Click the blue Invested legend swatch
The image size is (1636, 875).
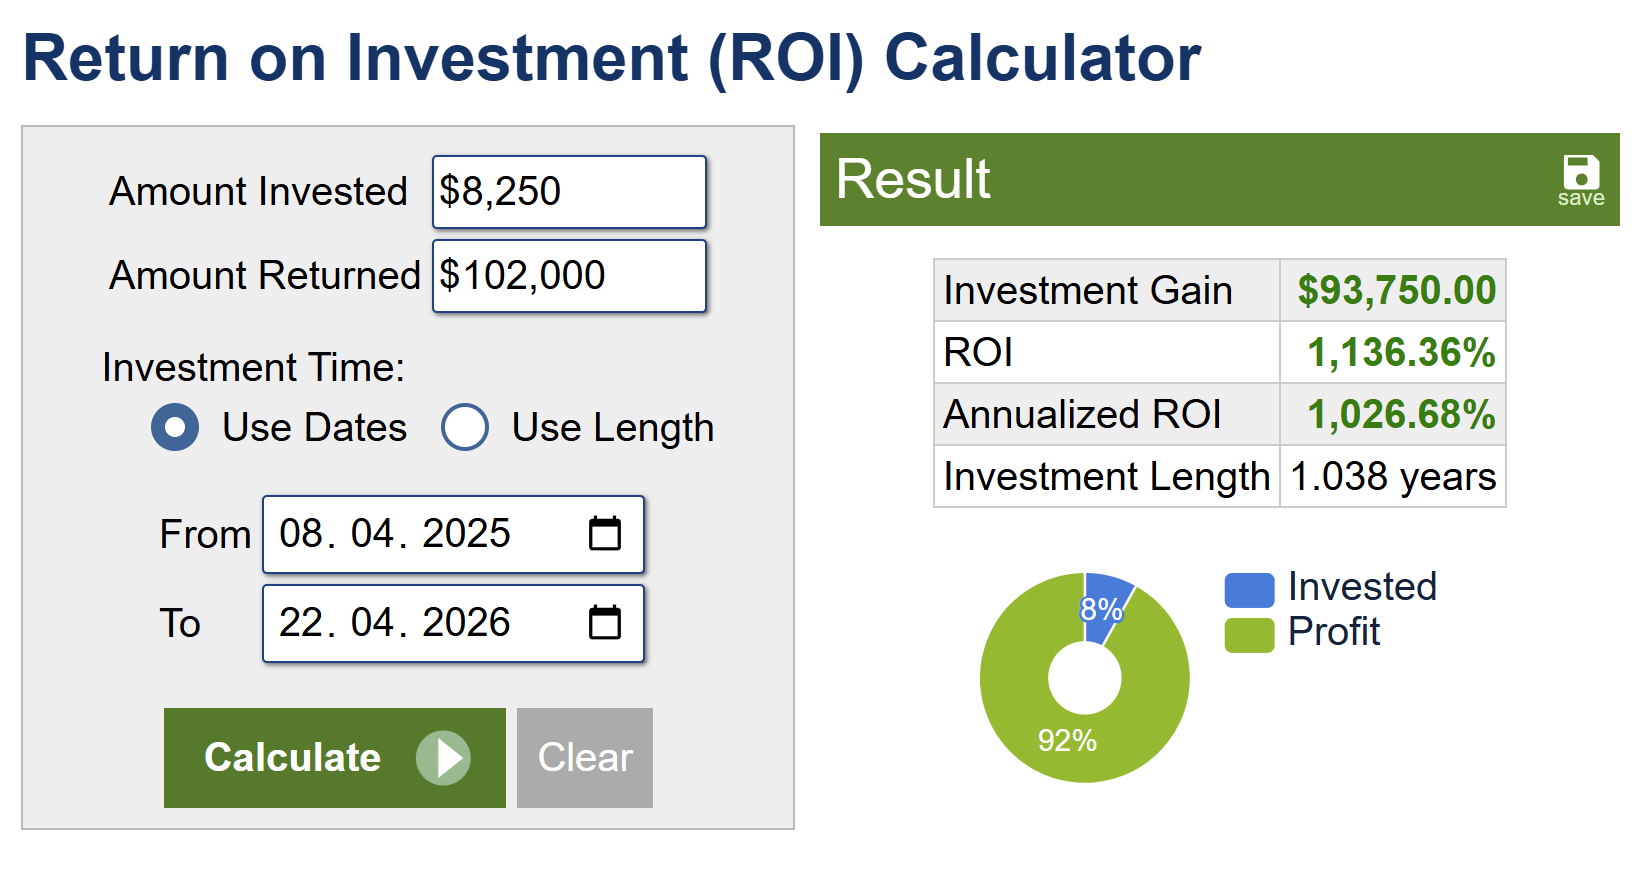(1249, 590)
